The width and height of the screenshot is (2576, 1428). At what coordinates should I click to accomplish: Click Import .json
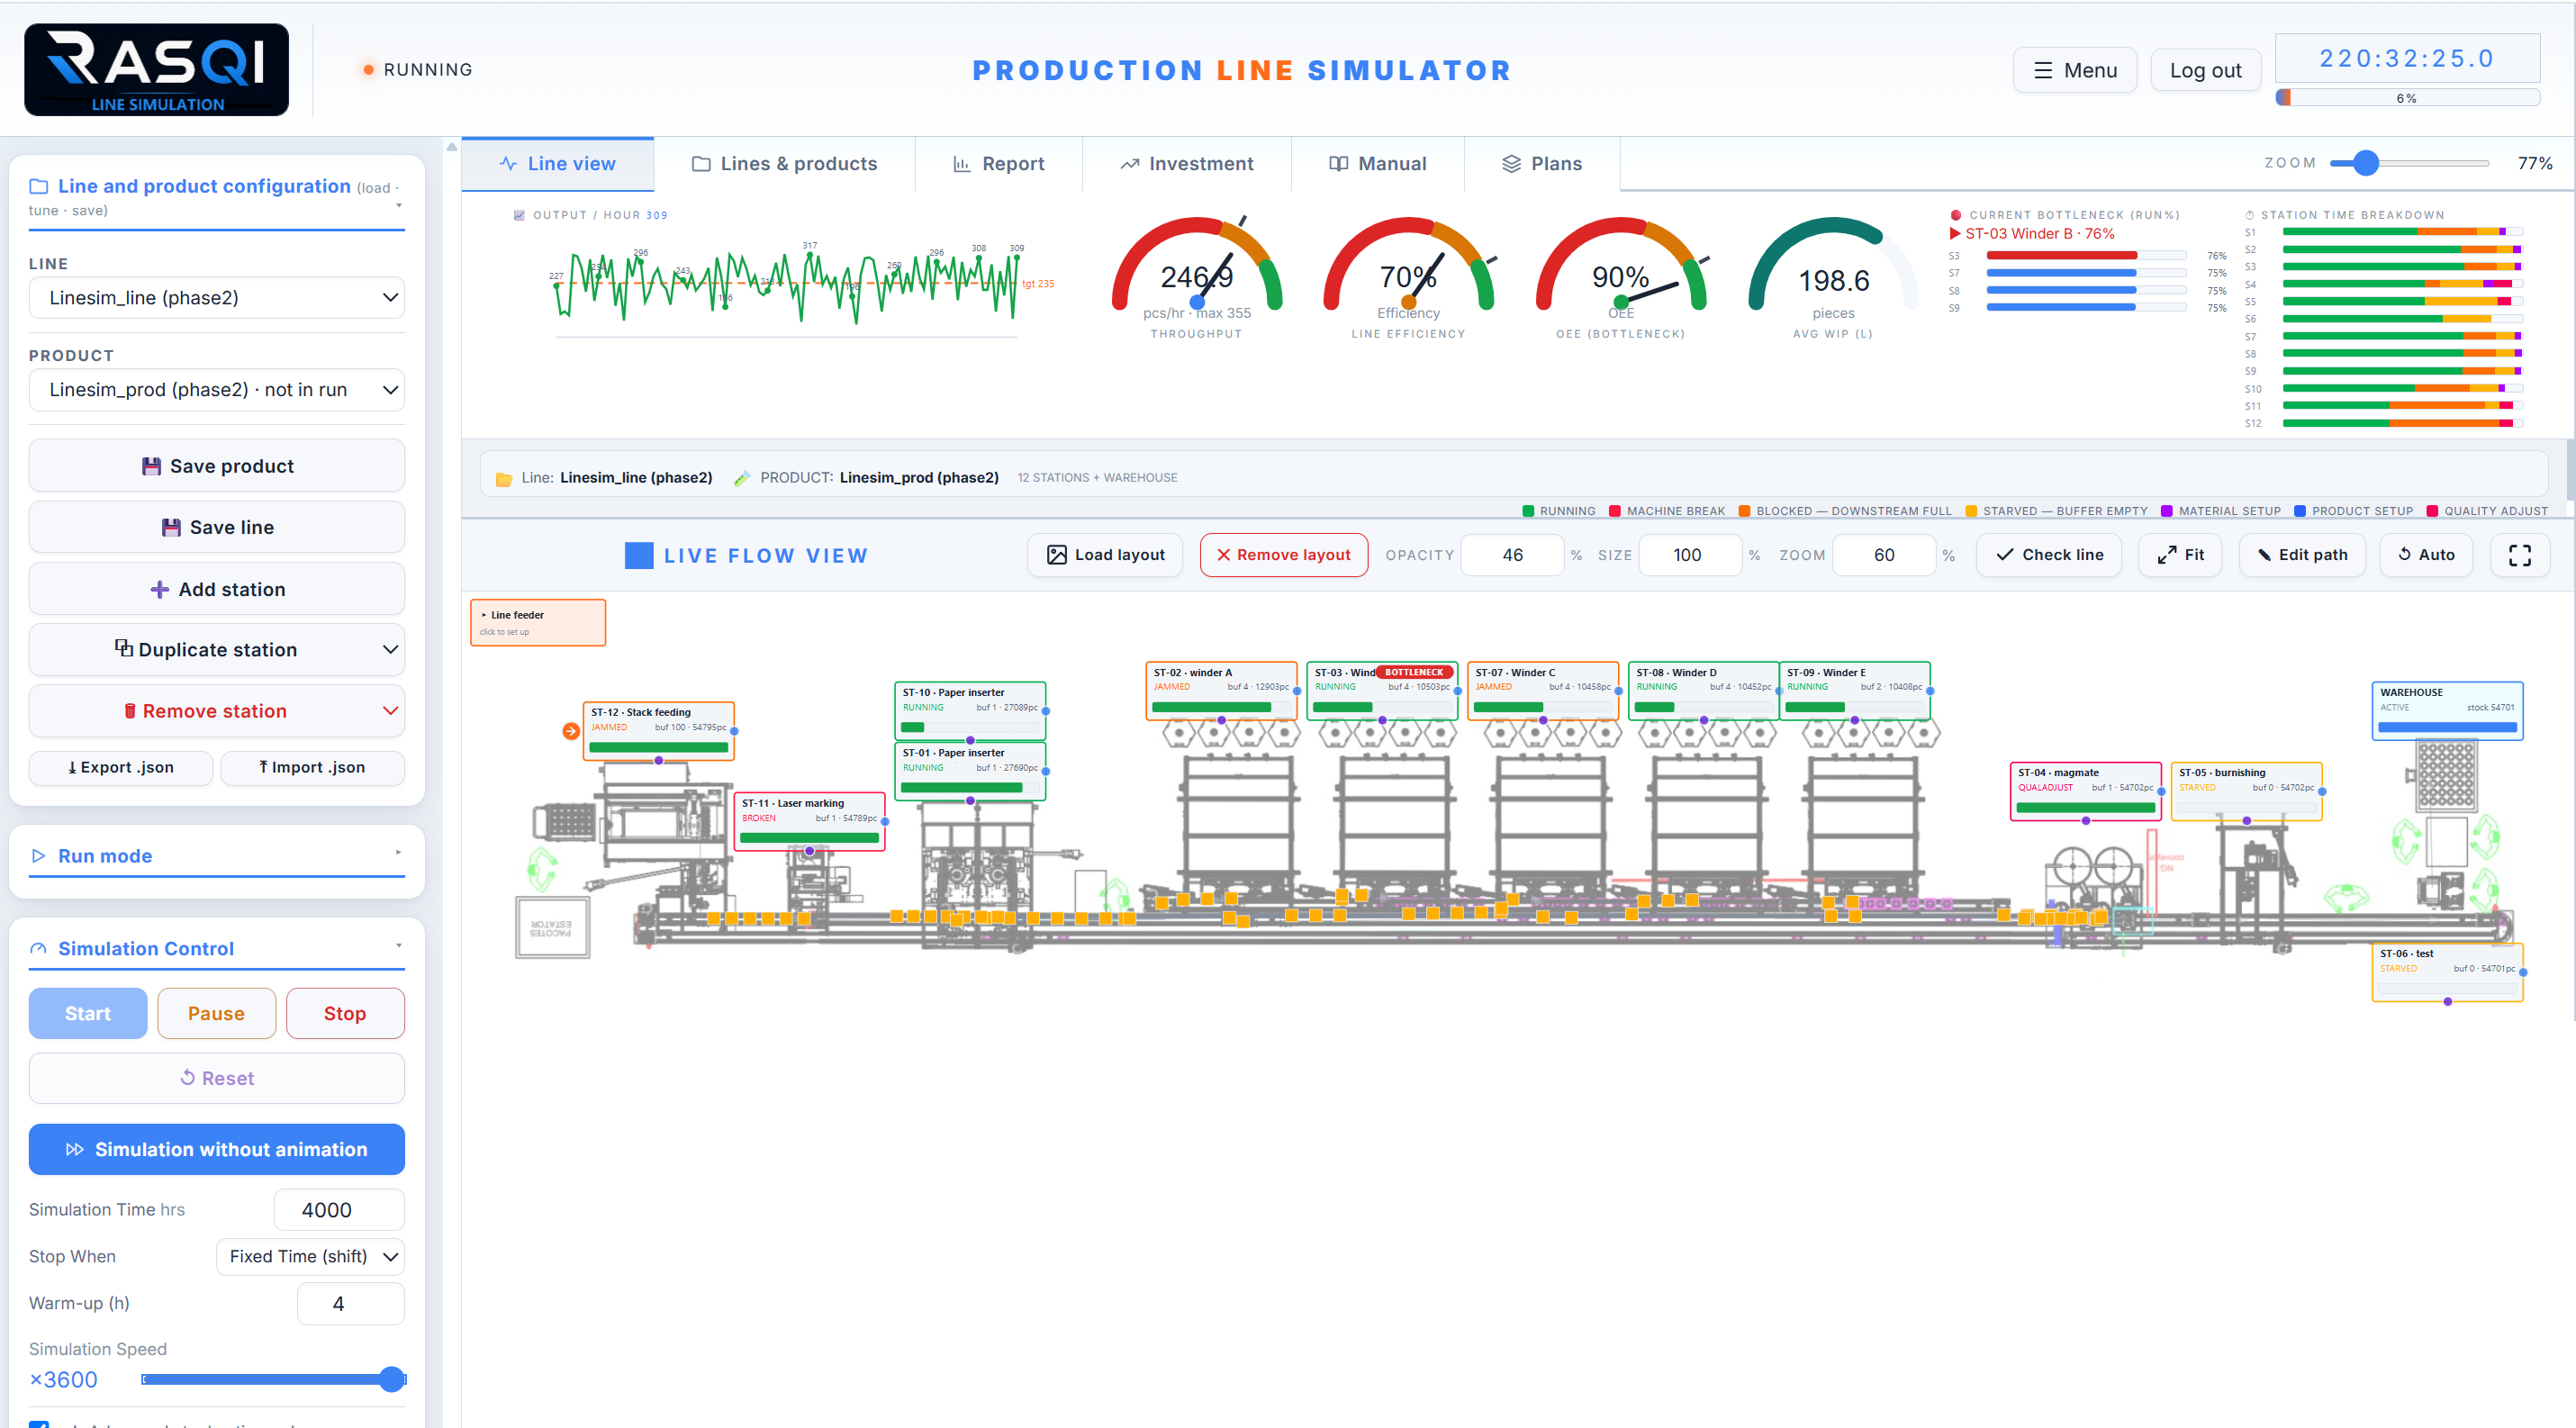[x=312, y=767]
